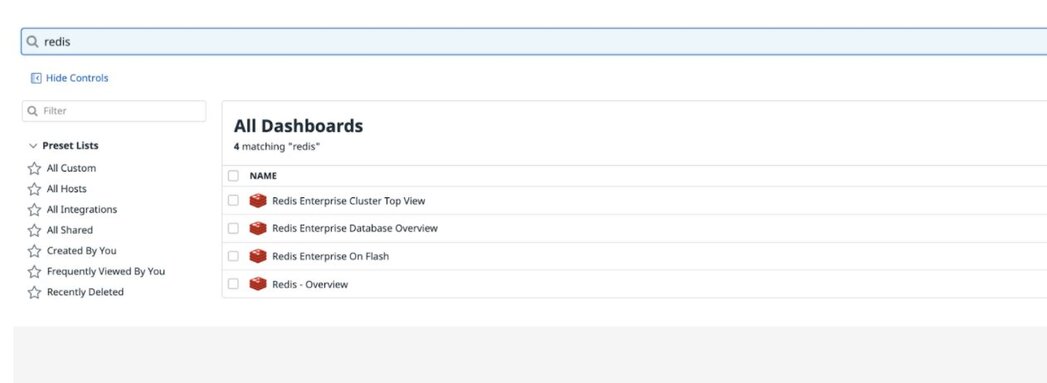Click the Hide Controls collapse icon

(x=36, y=78)
